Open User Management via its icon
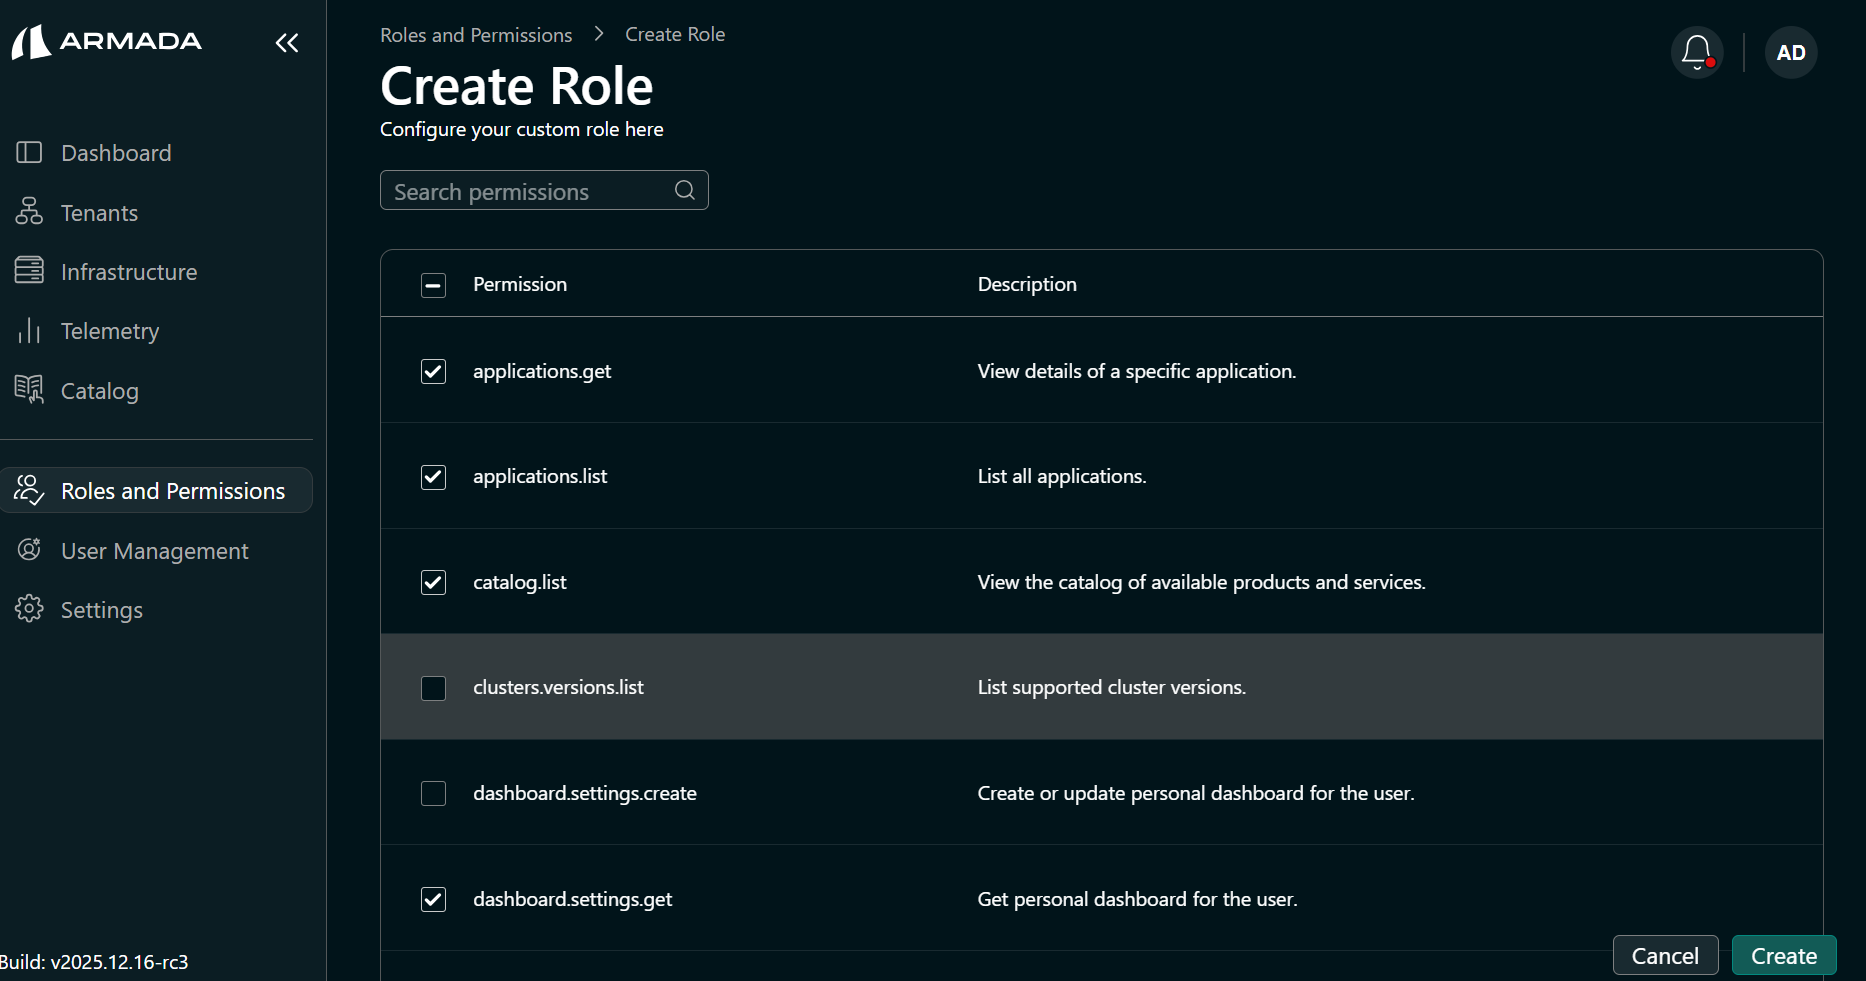 pyautogui.click(x=29, y=550)
